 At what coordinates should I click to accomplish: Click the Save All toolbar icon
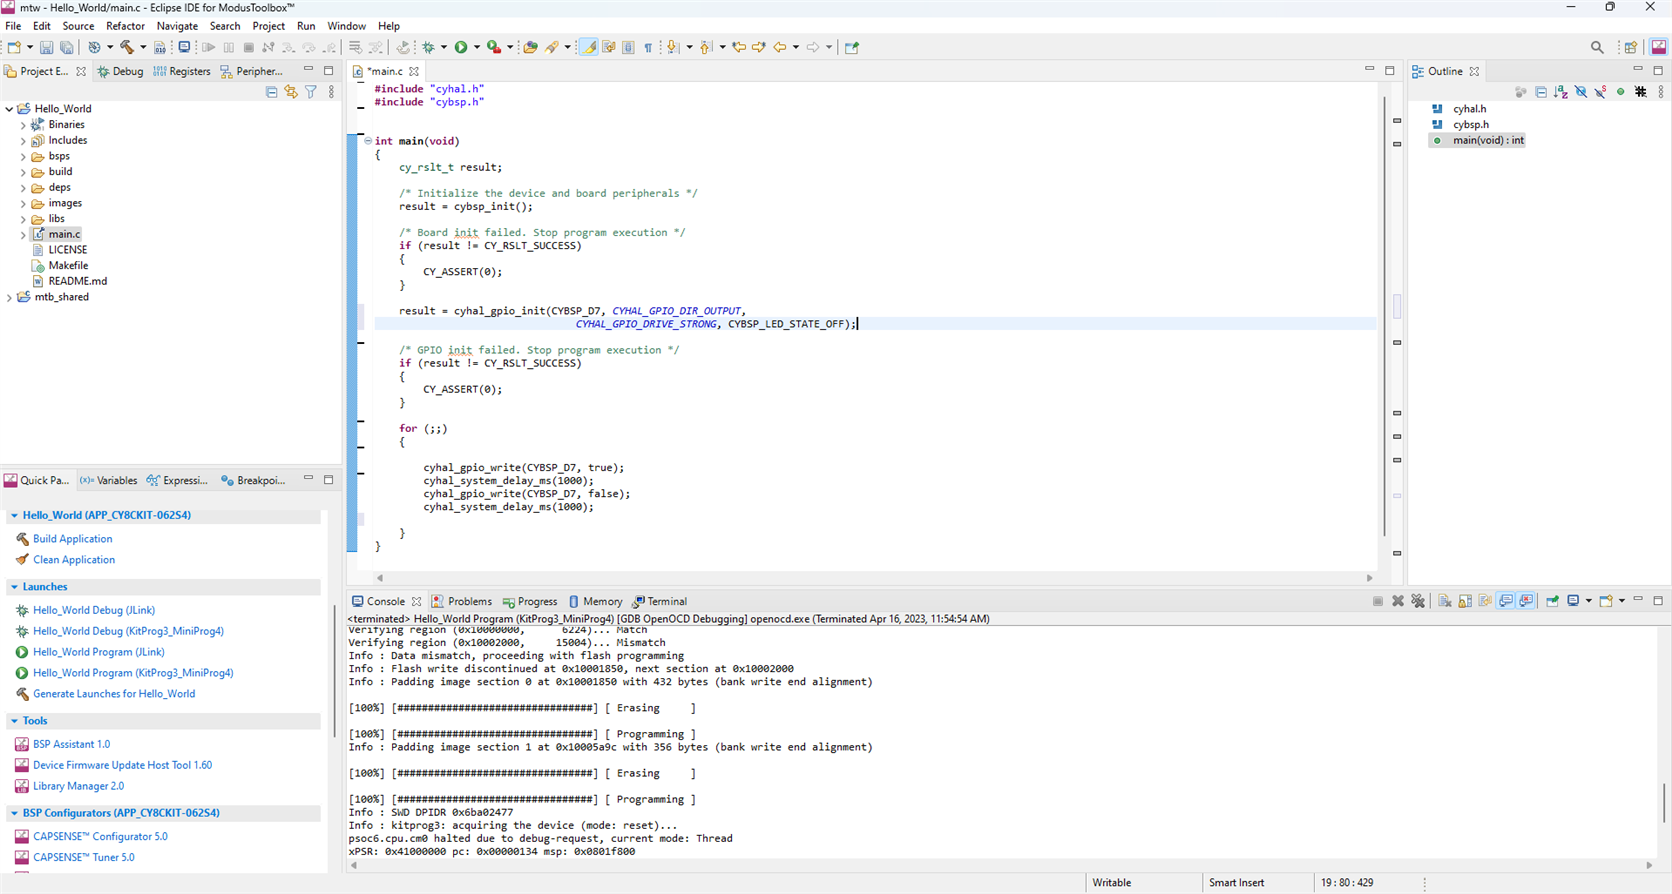(66, 47)
